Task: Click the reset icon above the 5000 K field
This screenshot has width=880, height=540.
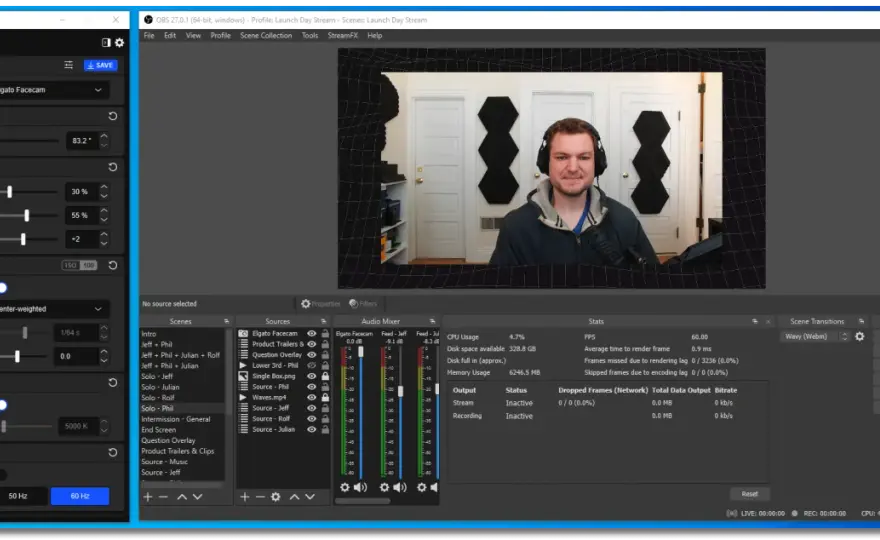Action: tap(113, 383)
